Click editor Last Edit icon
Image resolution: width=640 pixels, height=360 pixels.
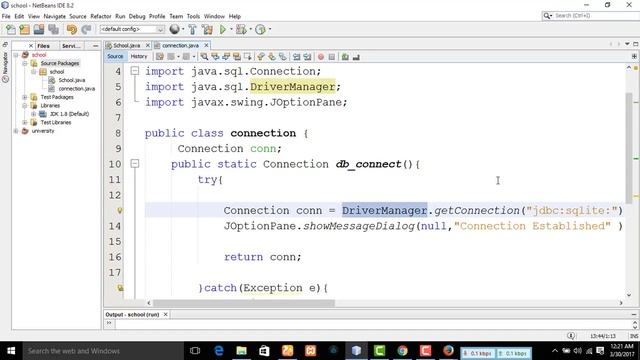pyautogui.click(x=160, y=57)
